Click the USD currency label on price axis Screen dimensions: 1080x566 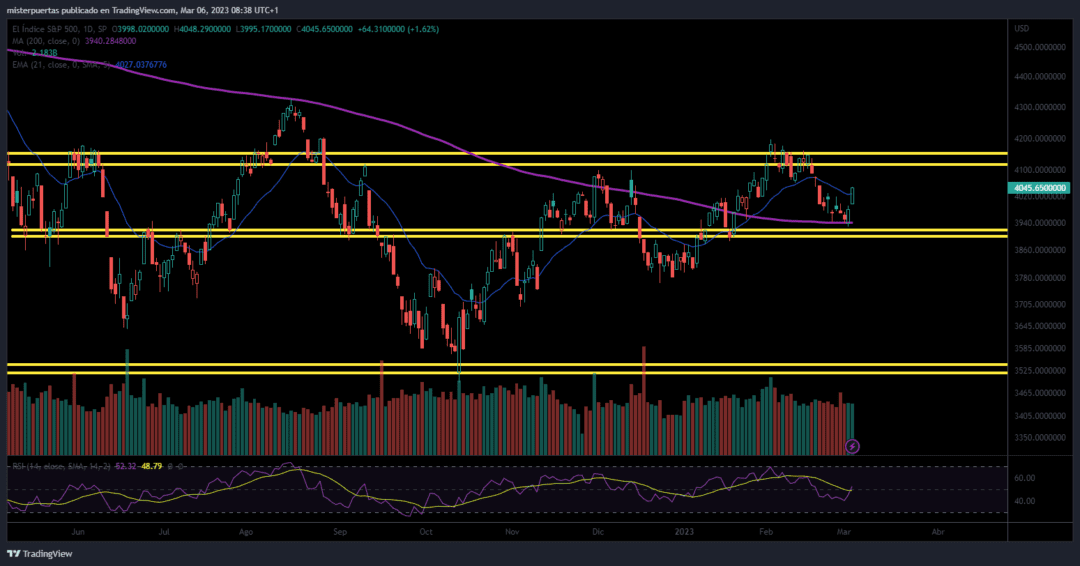tap(1021, 28)
